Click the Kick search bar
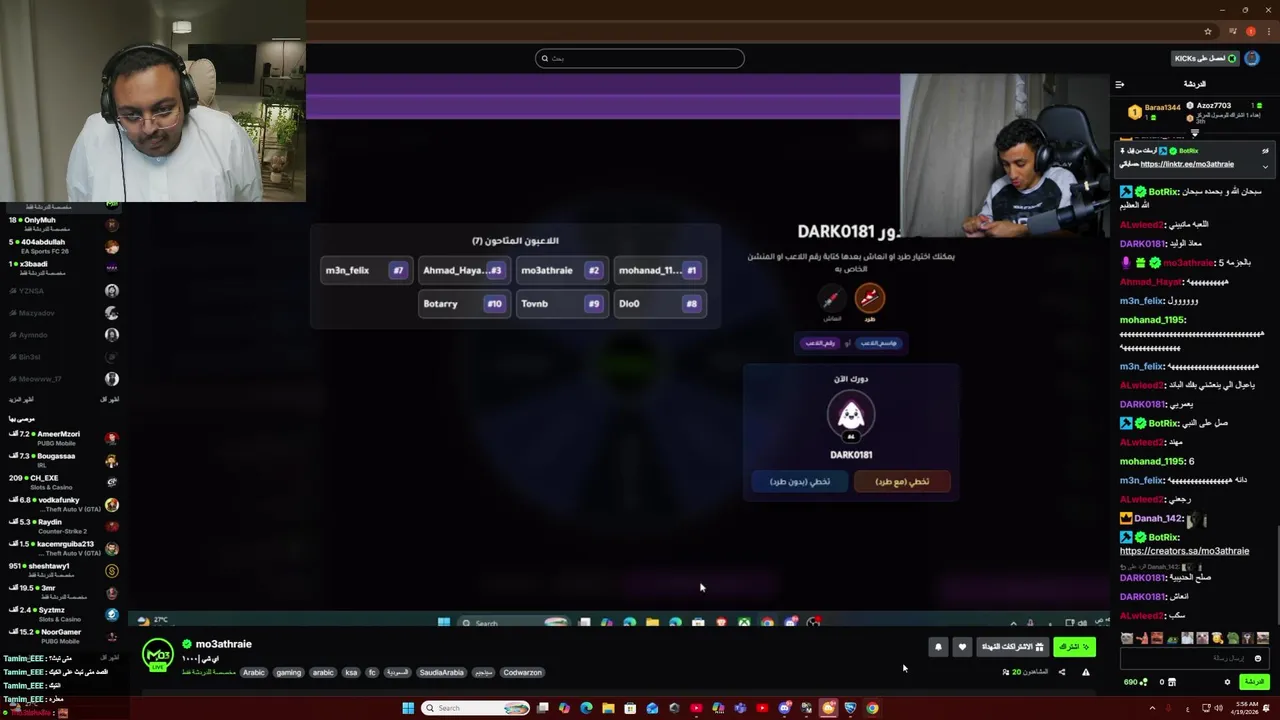Screen dimensions: 1280x720 tap(640, 58)
